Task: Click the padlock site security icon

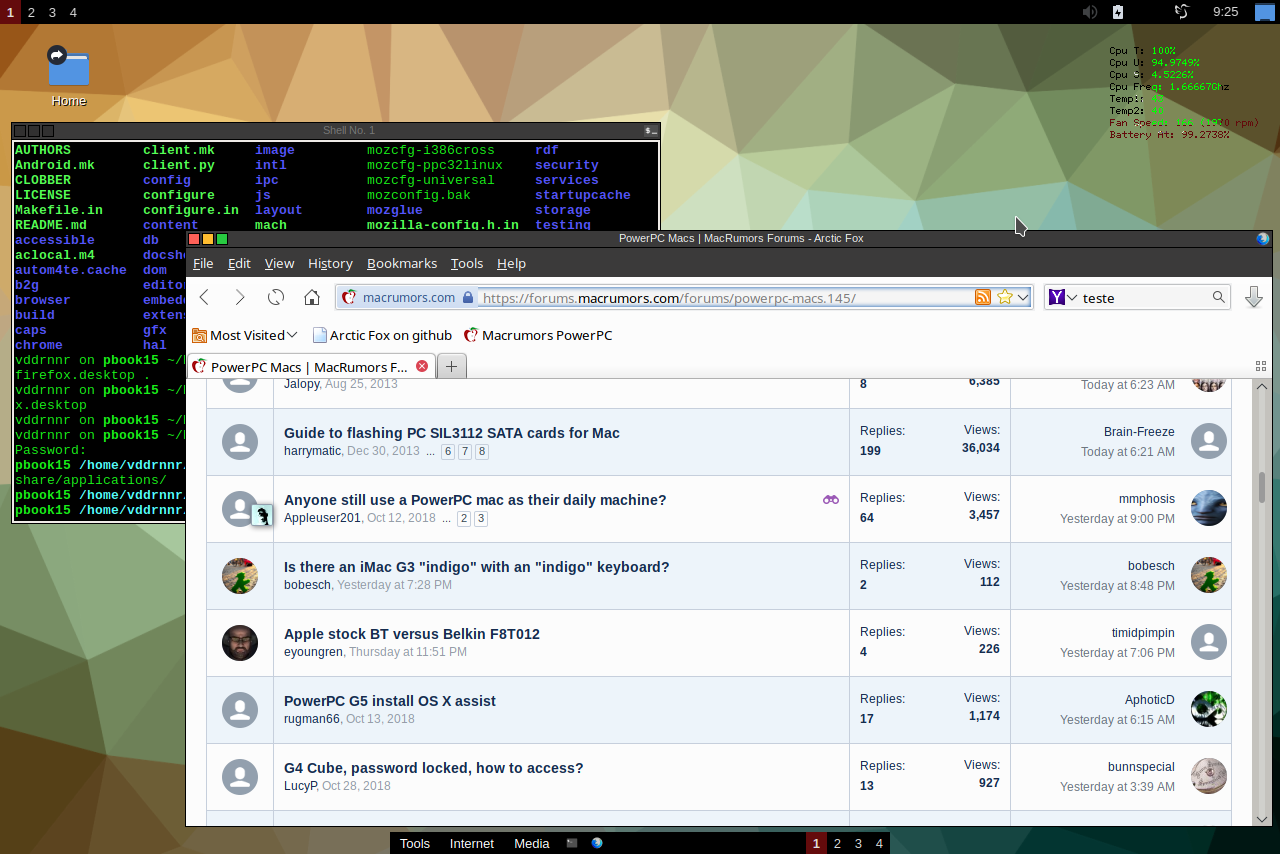Action: [467, 297]
